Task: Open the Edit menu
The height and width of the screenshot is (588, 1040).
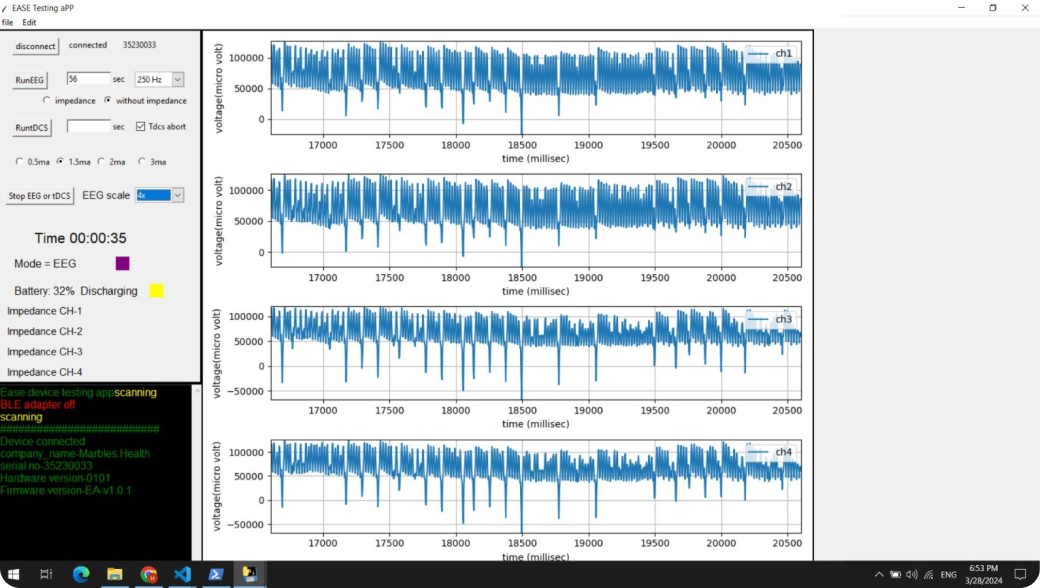Action: pyautogui.click(x=29, y=22)
